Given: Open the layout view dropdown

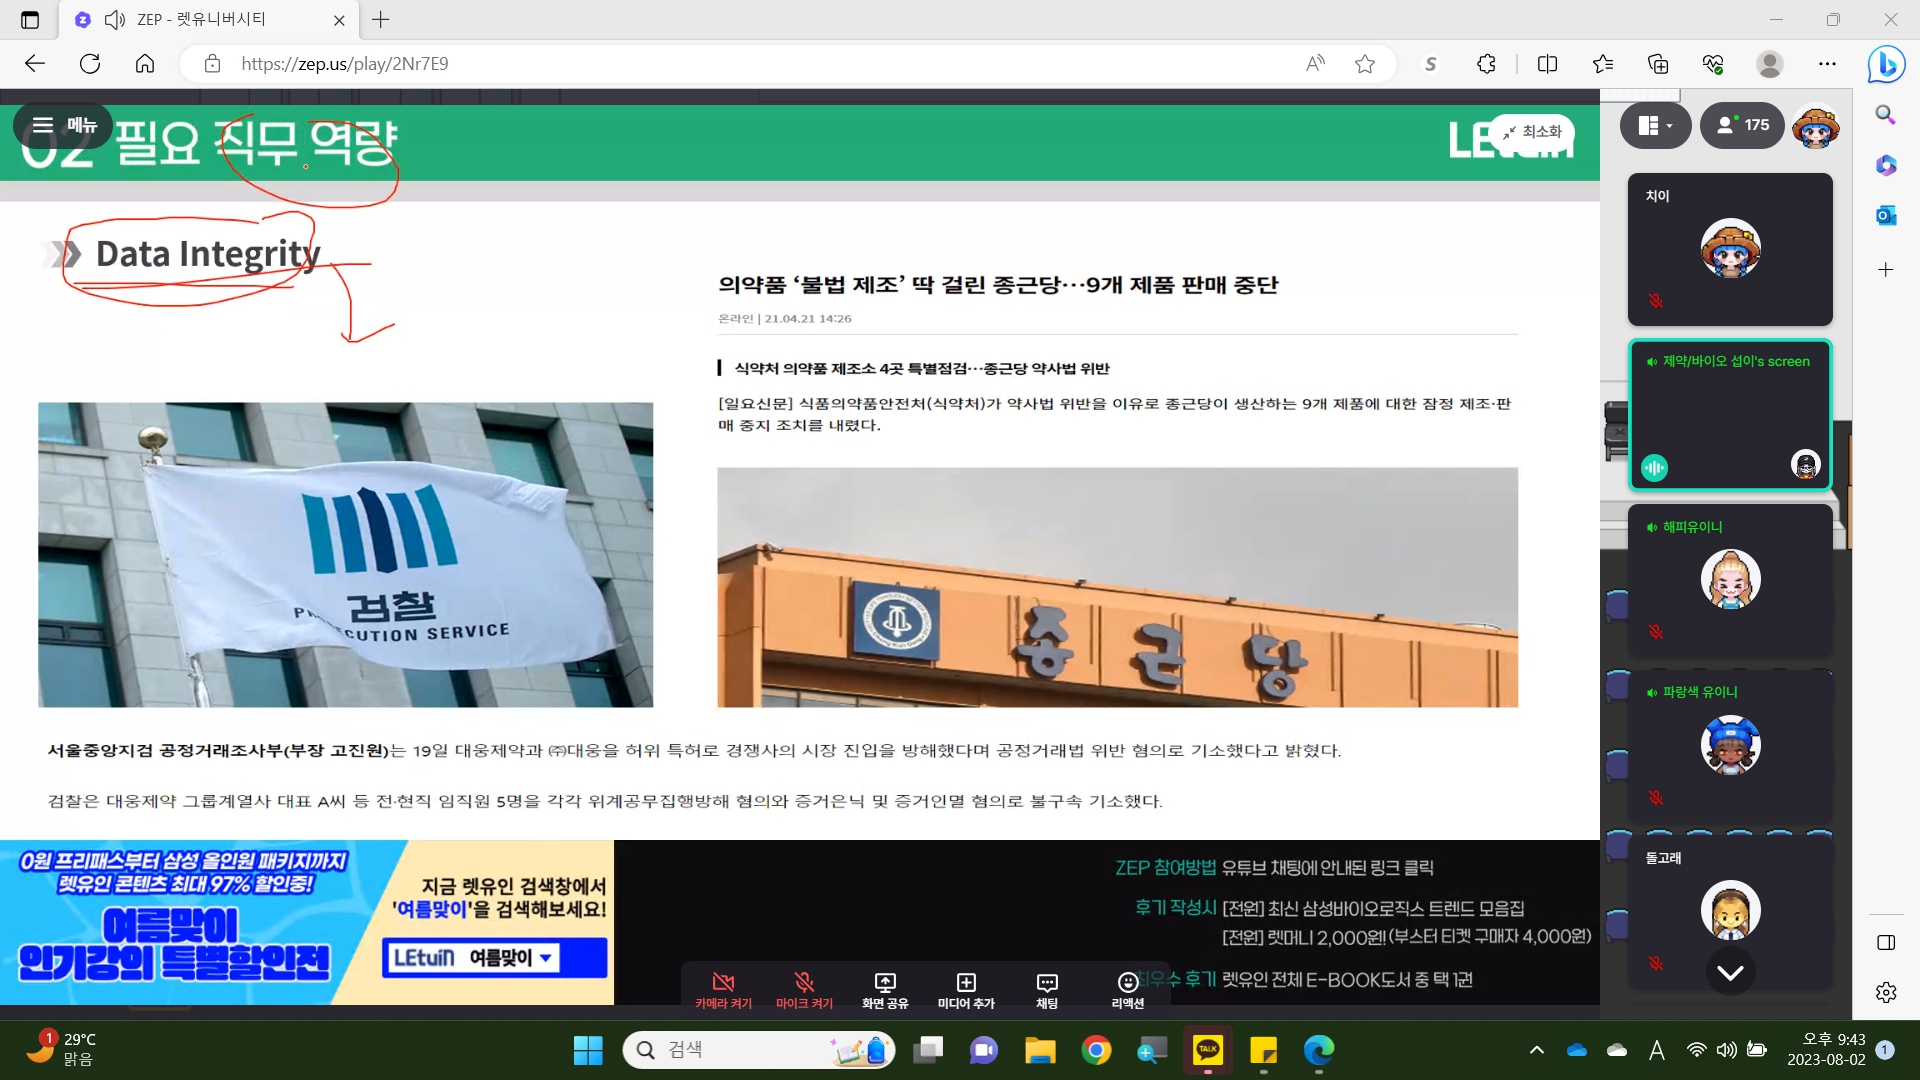Looking at the screenshot, I should (x=1655, y=125).
